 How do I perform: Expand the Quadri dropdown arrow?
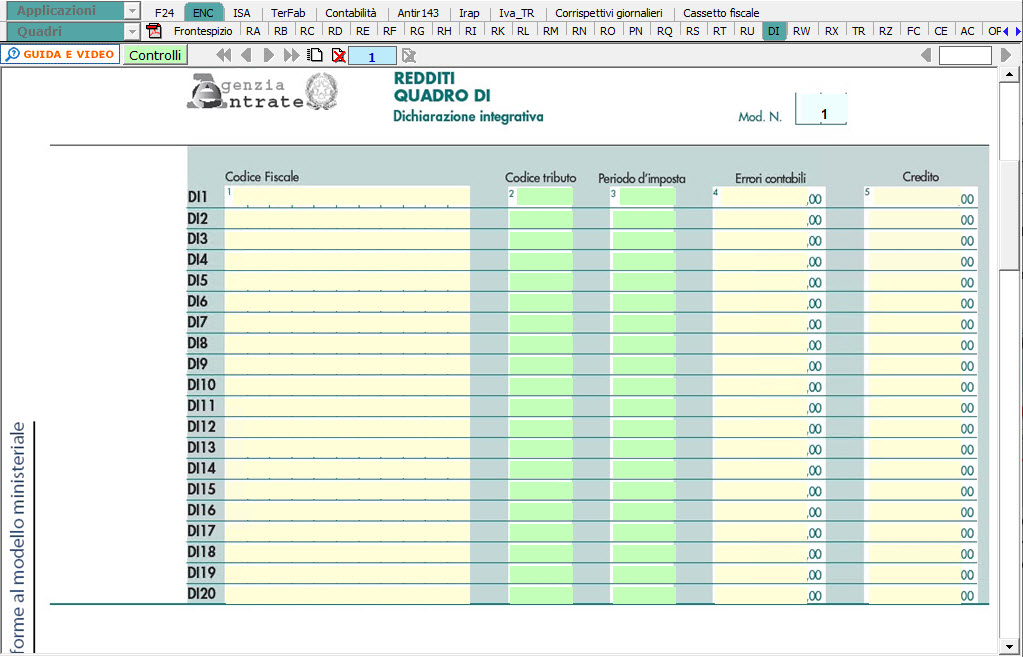(x=132, y=31)
